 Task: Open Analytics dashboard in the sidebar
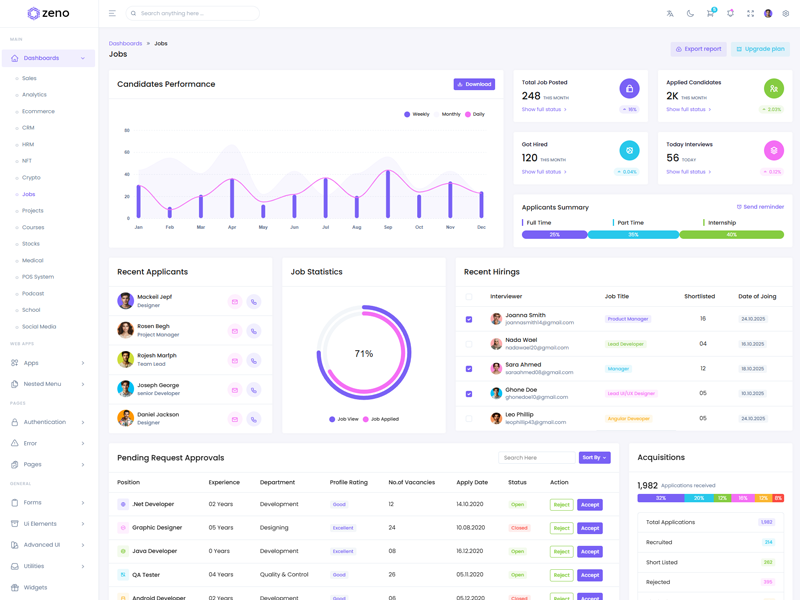tap(34, 95)
